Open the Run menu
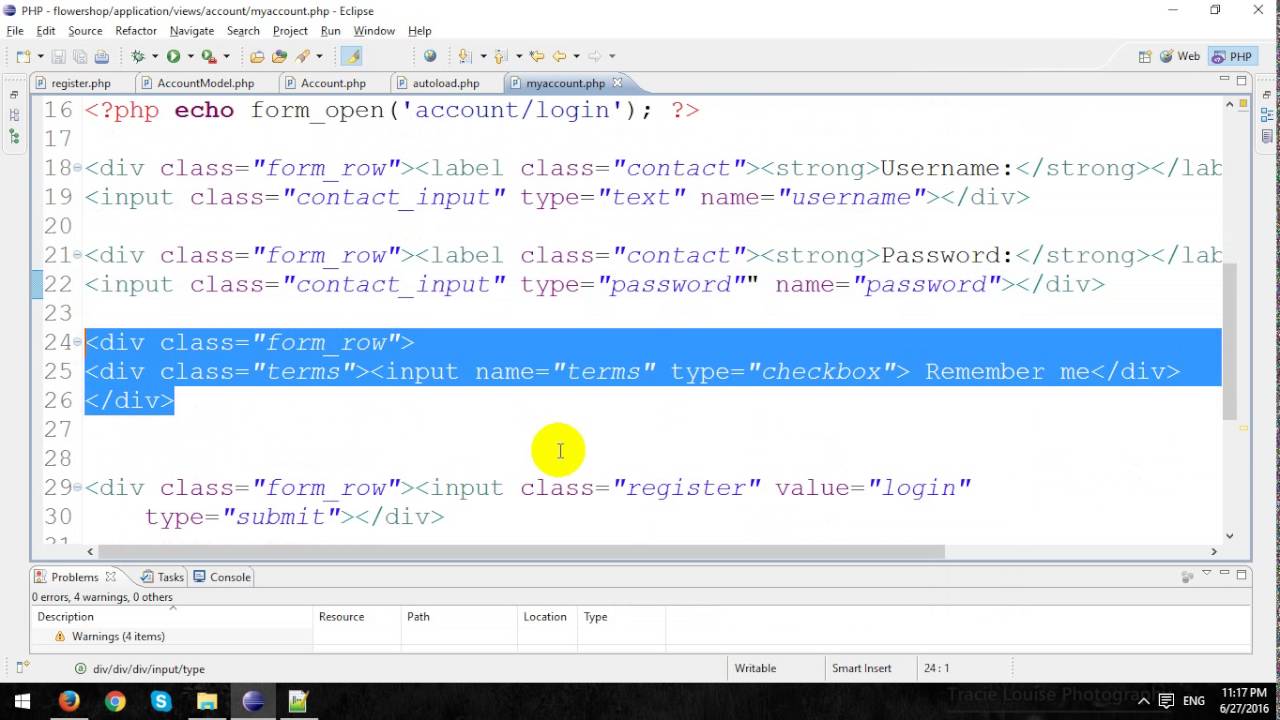 point(331,31)
